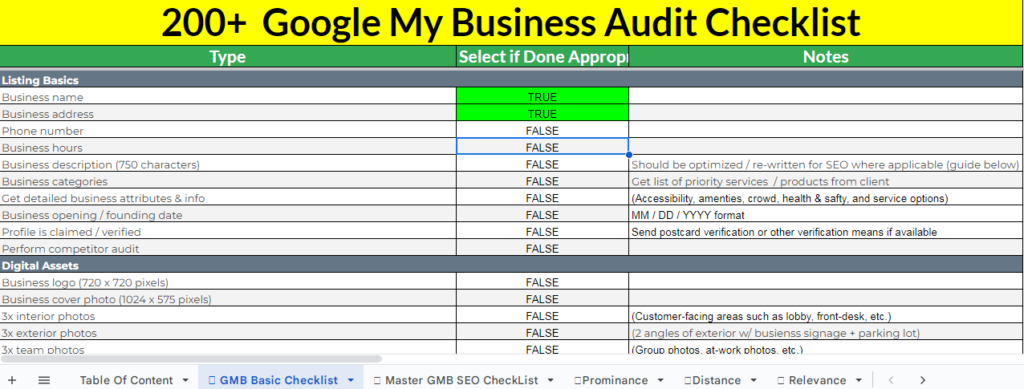
Task: Click the horizontal scrollbar thumb
Action: pos(192,358)
